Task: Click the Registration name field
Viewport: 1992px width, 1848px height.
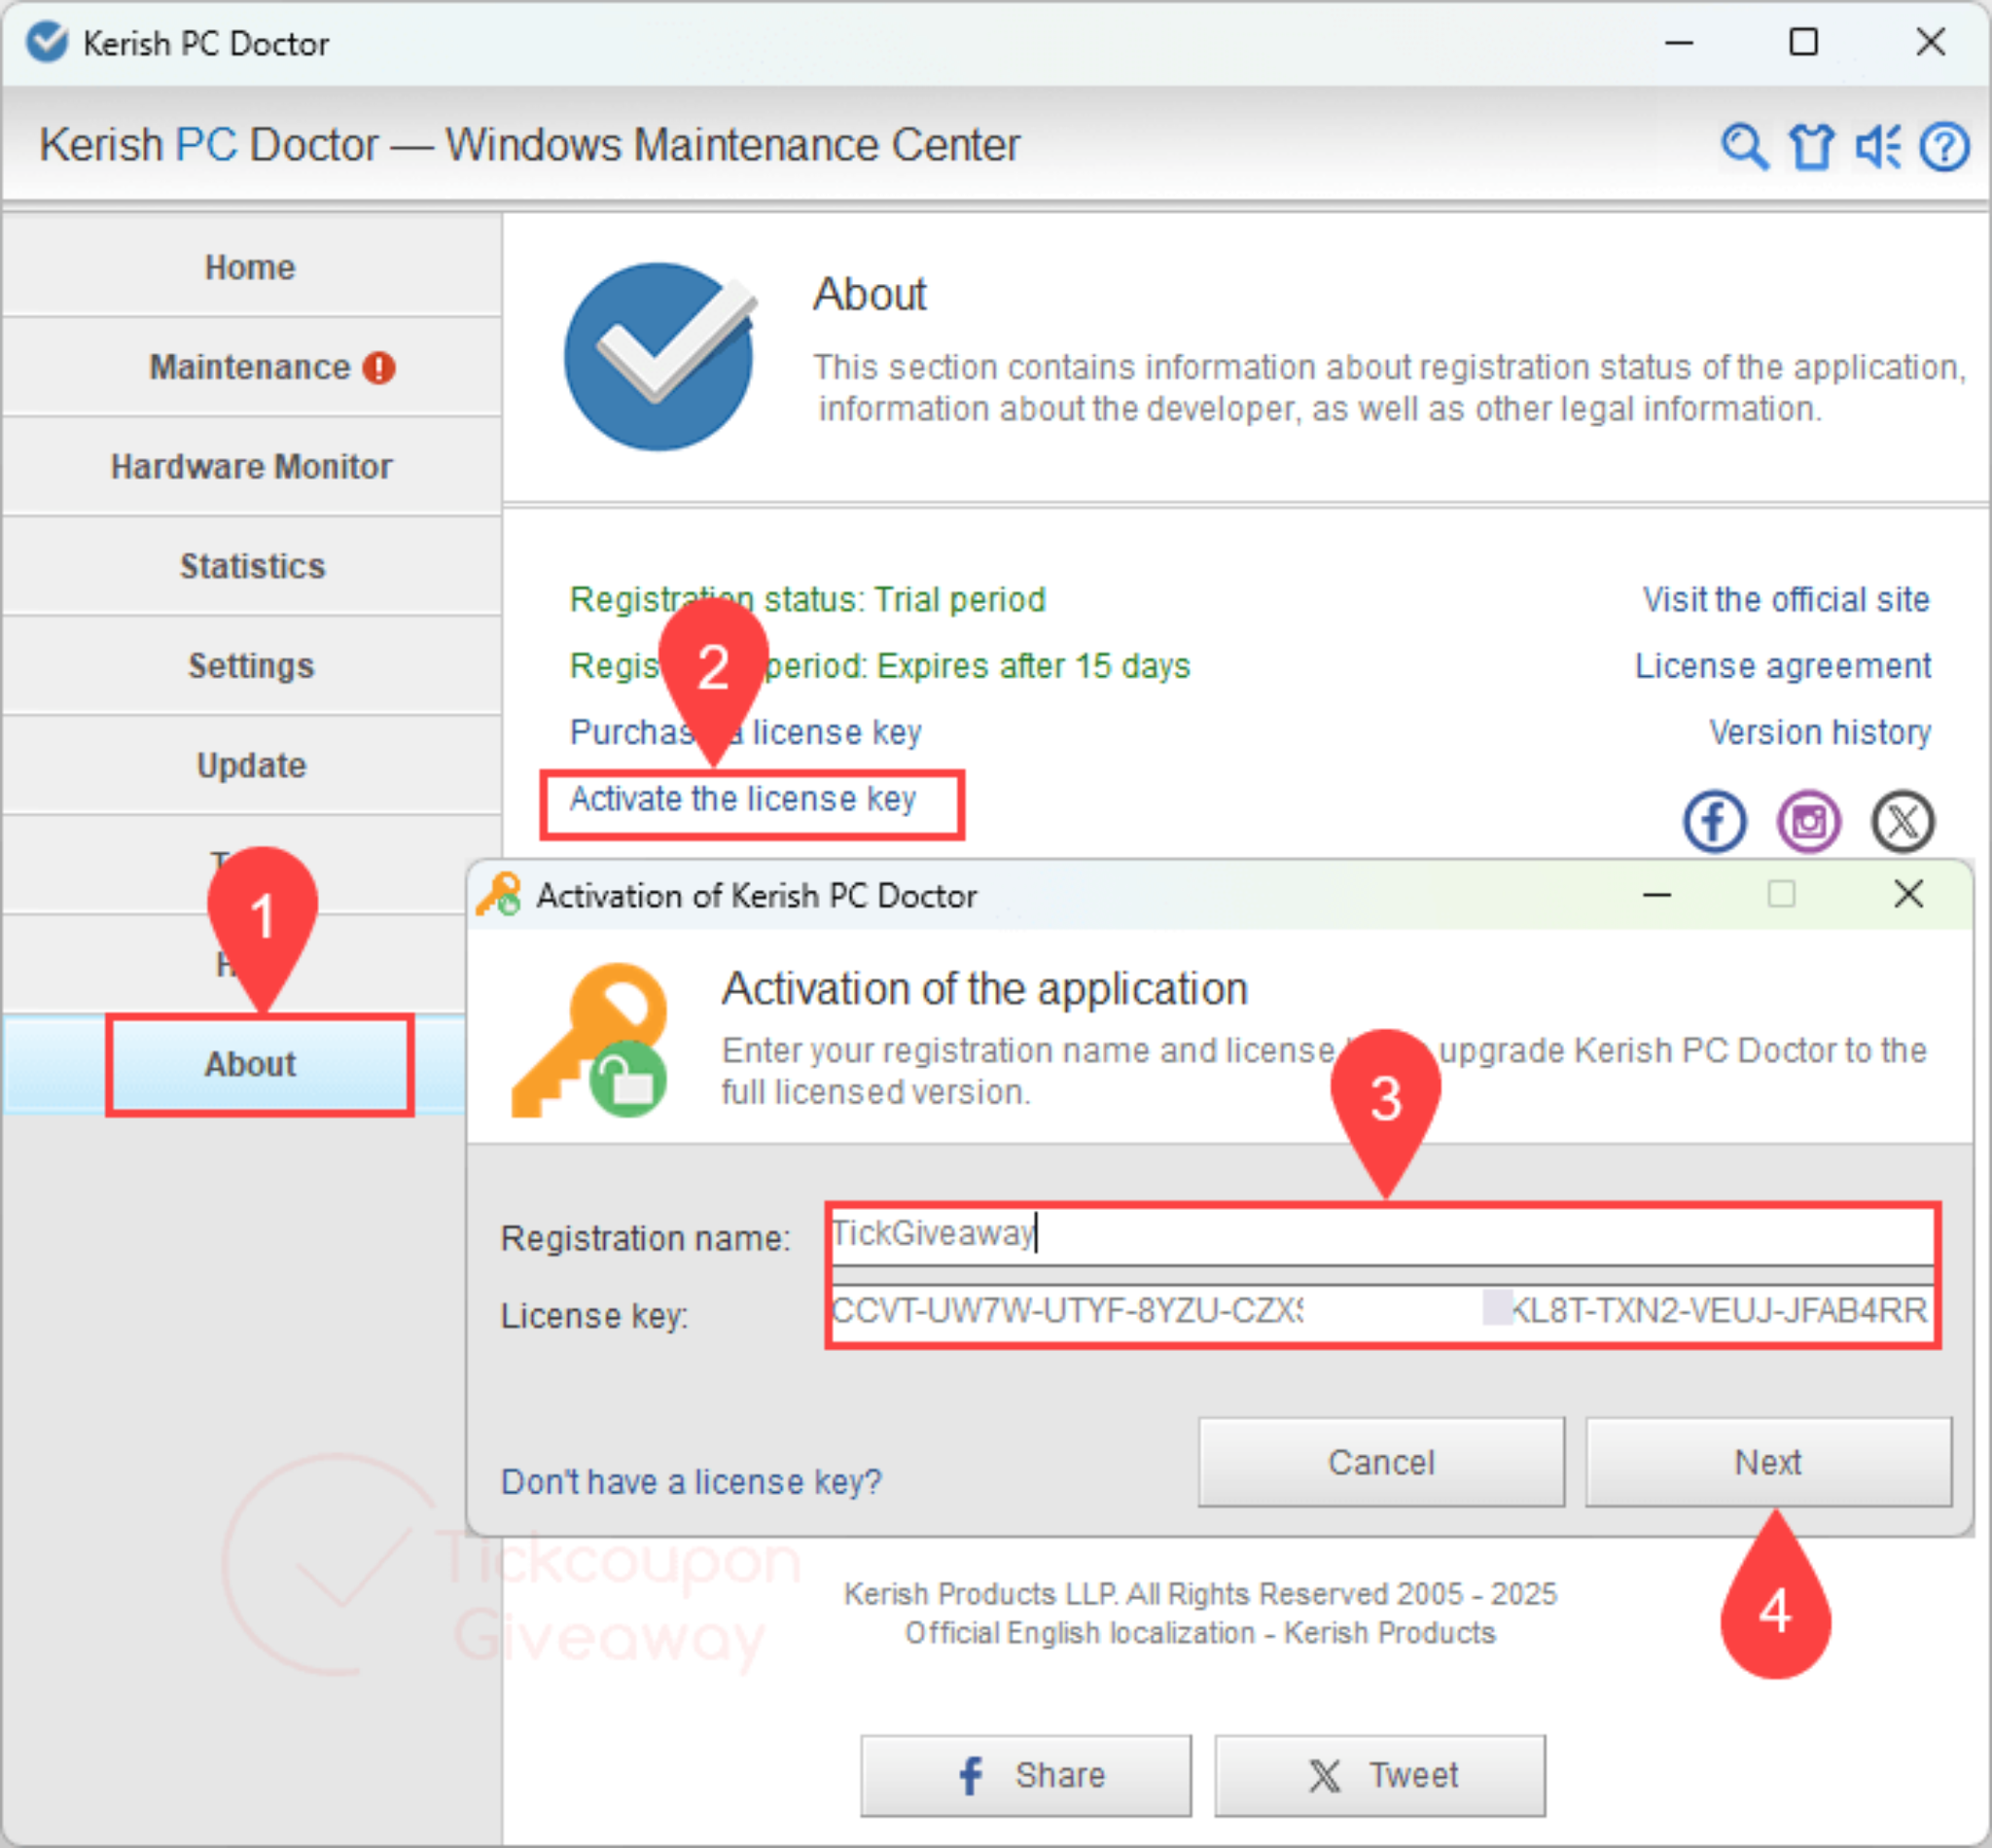Action: (1380, 1234)
